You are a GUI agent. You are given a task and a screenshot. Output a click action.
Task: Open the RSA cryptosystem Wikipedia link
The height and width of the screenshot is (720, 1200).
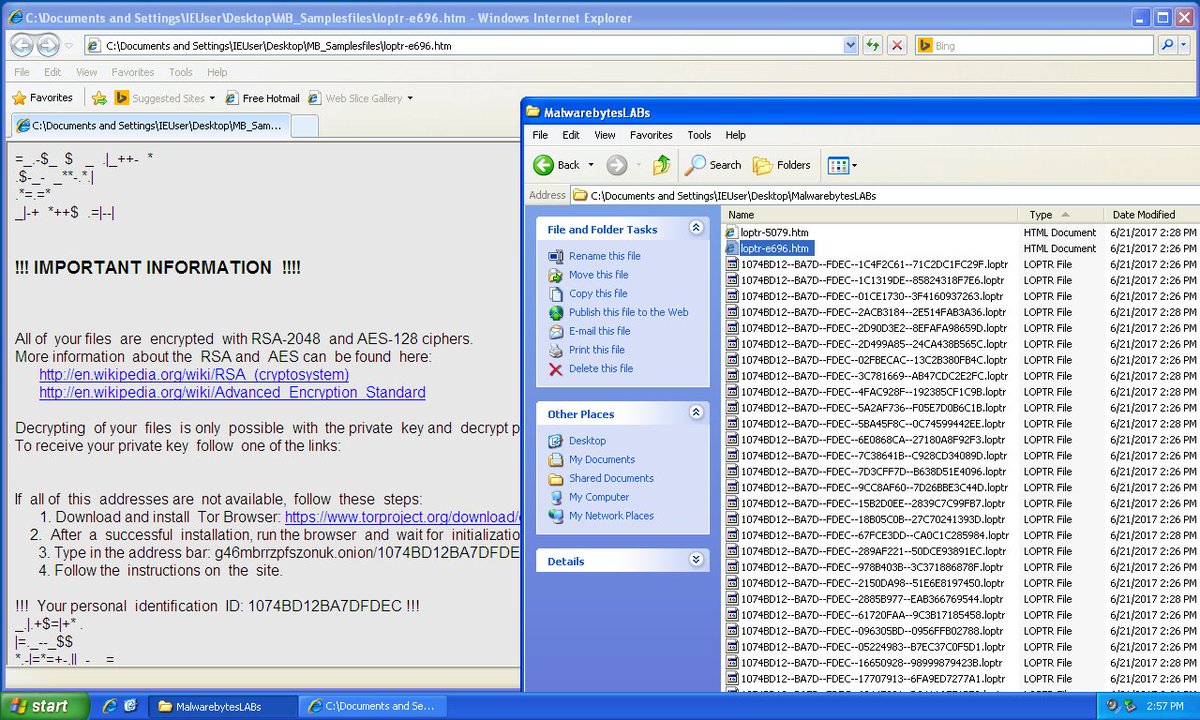click(x=194, y=375)
